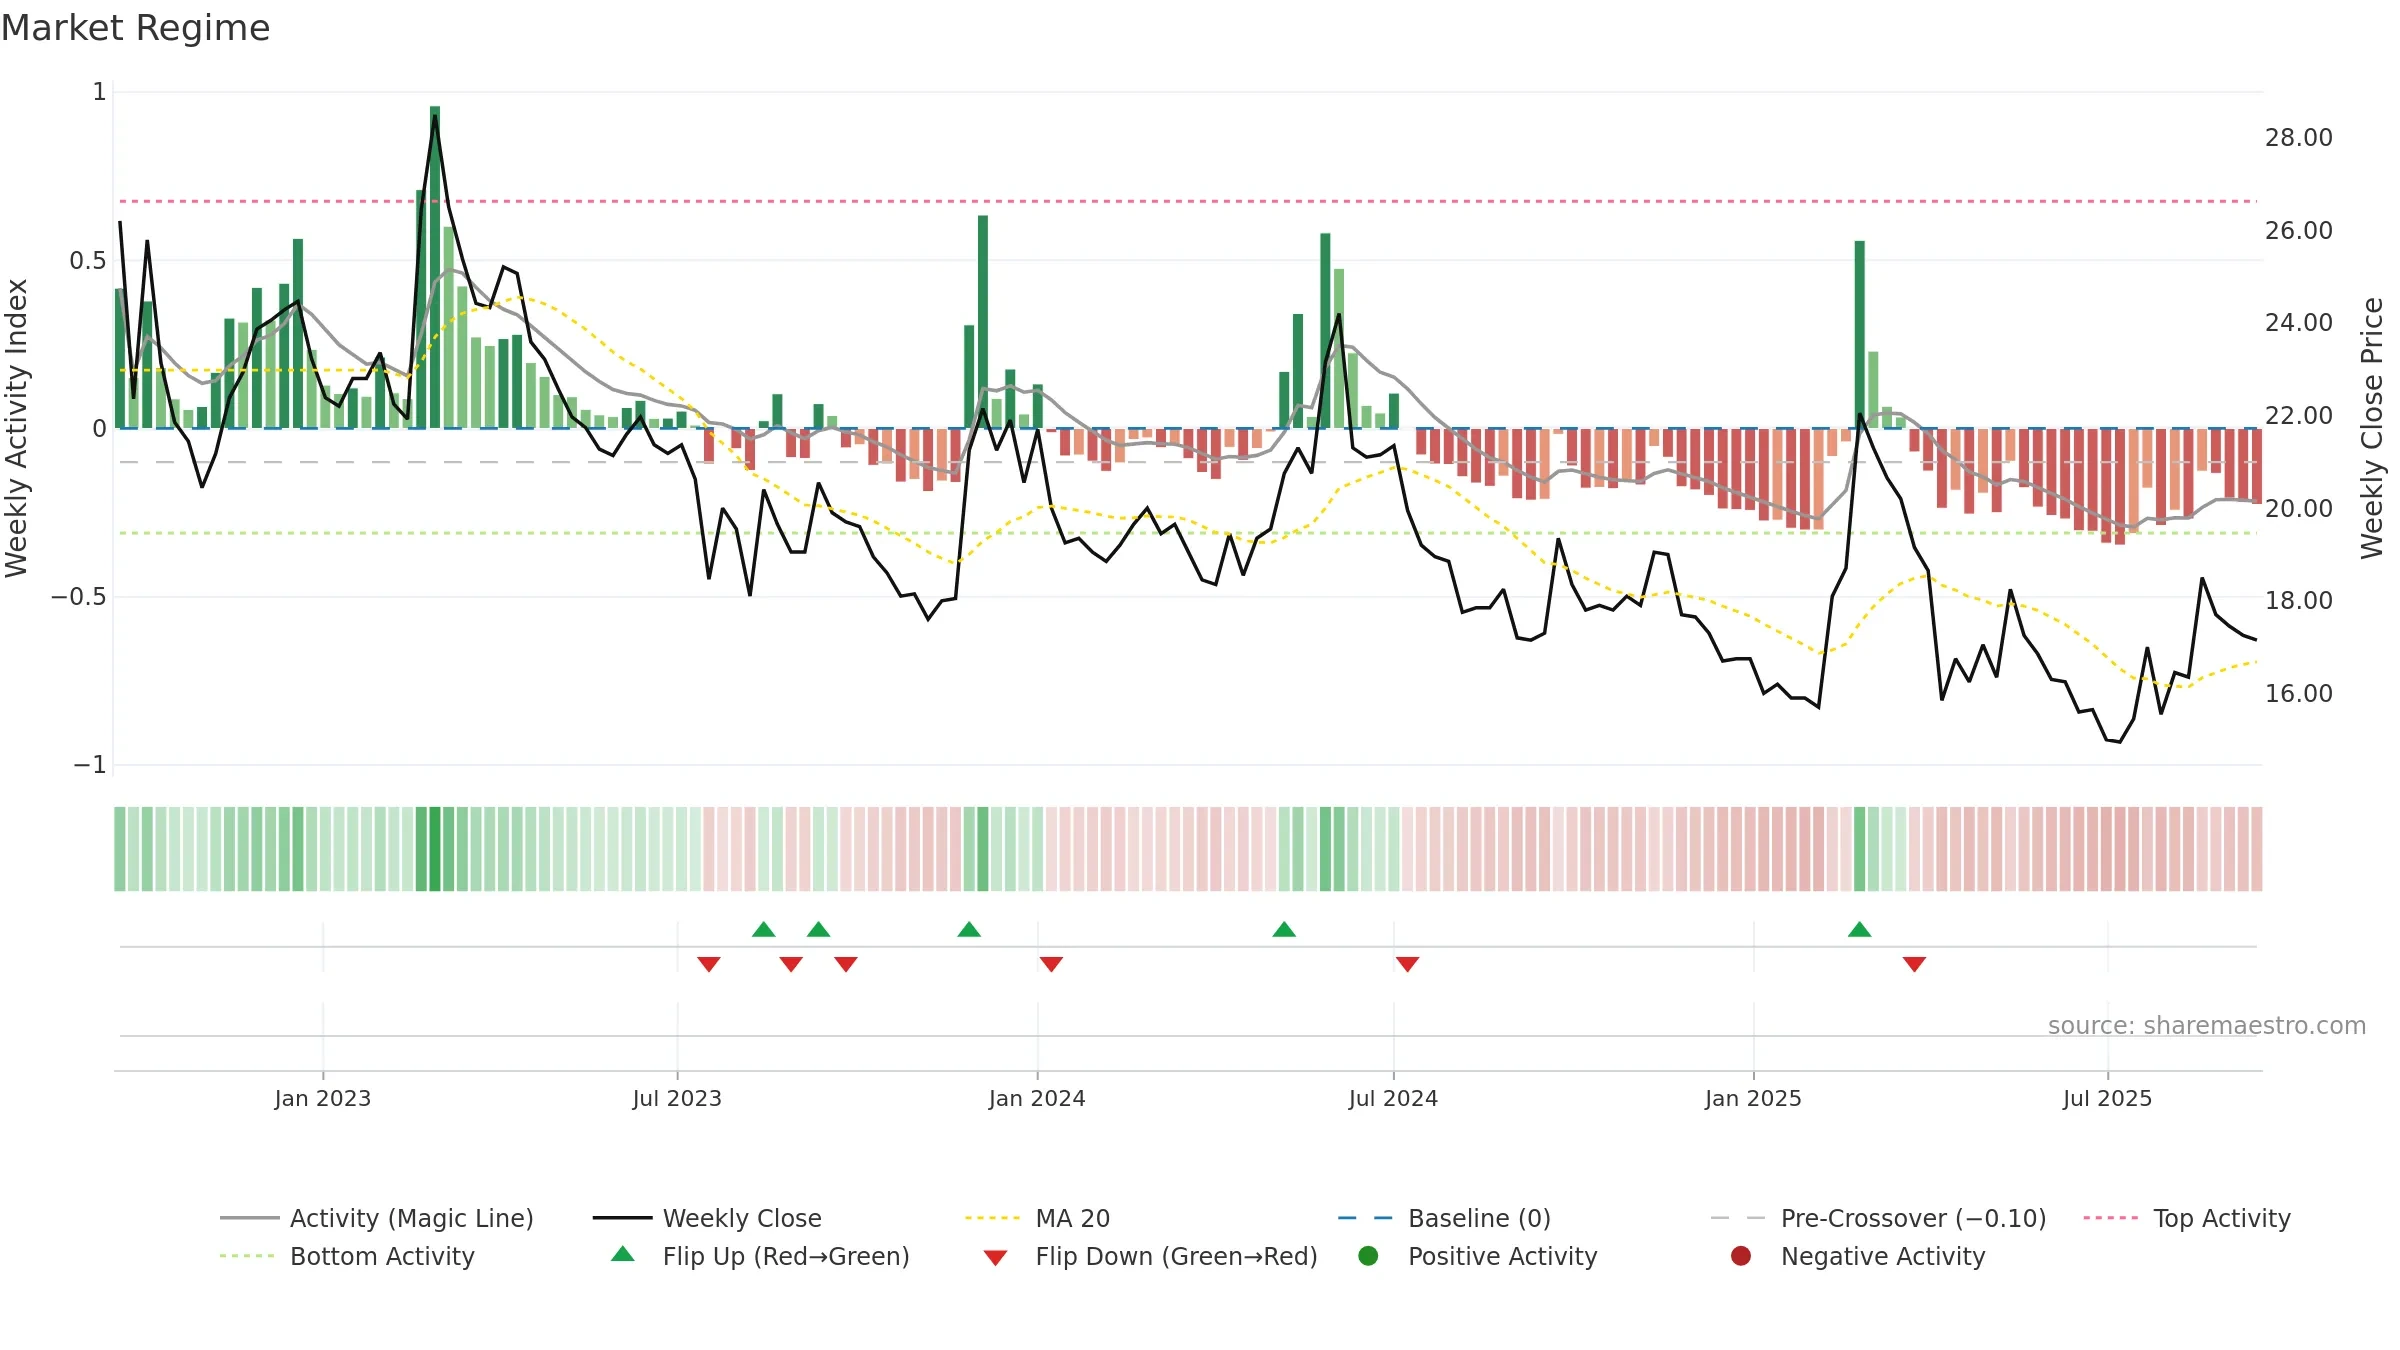
Task: Toggle the Flip Down (Green→Red) legend entry
Action: (1150, 1256)
